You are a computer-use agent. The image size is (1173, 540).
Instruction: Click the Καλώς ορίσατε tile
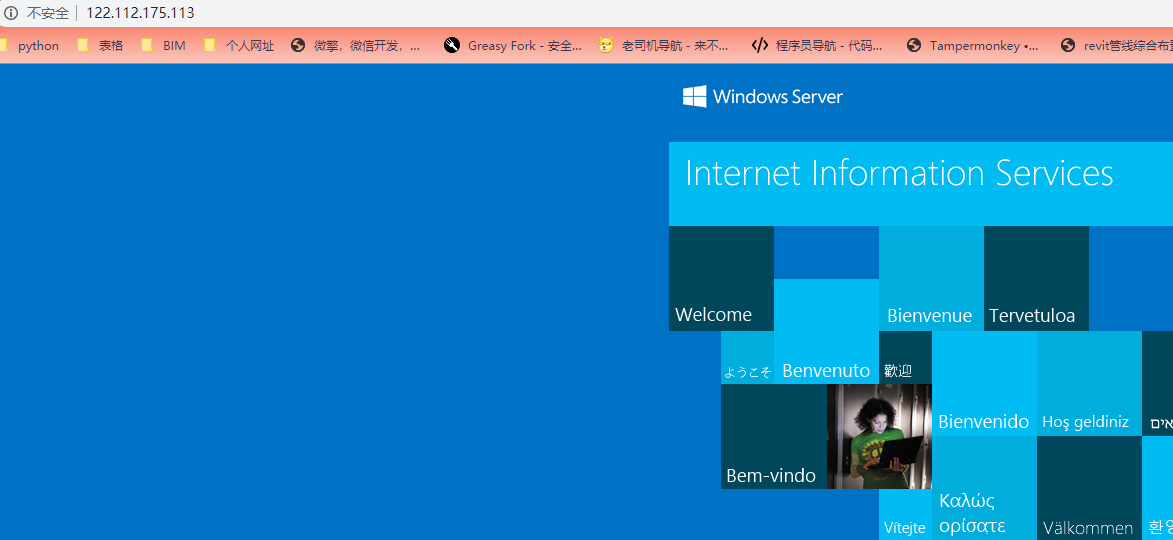984,488
